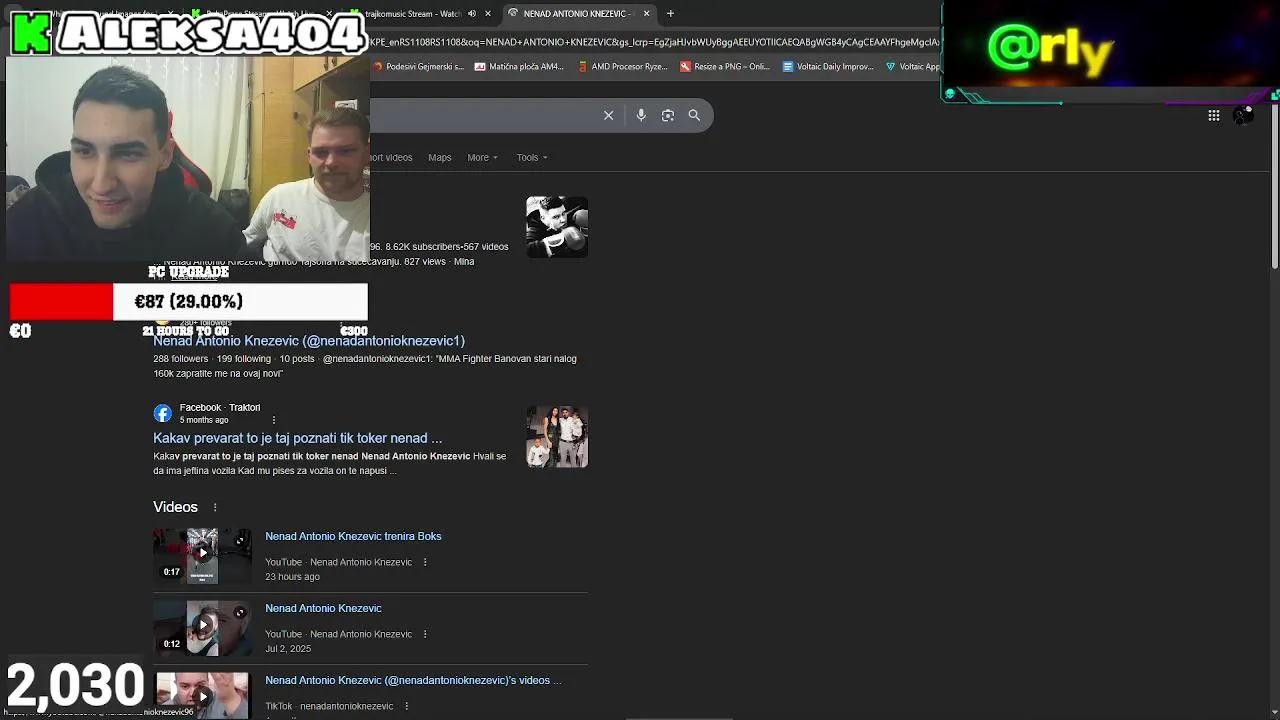Screen dimensions: 1280x720
Task: Open options for the TikTok nenadantonioknezevic video
Action: (406, 706)
